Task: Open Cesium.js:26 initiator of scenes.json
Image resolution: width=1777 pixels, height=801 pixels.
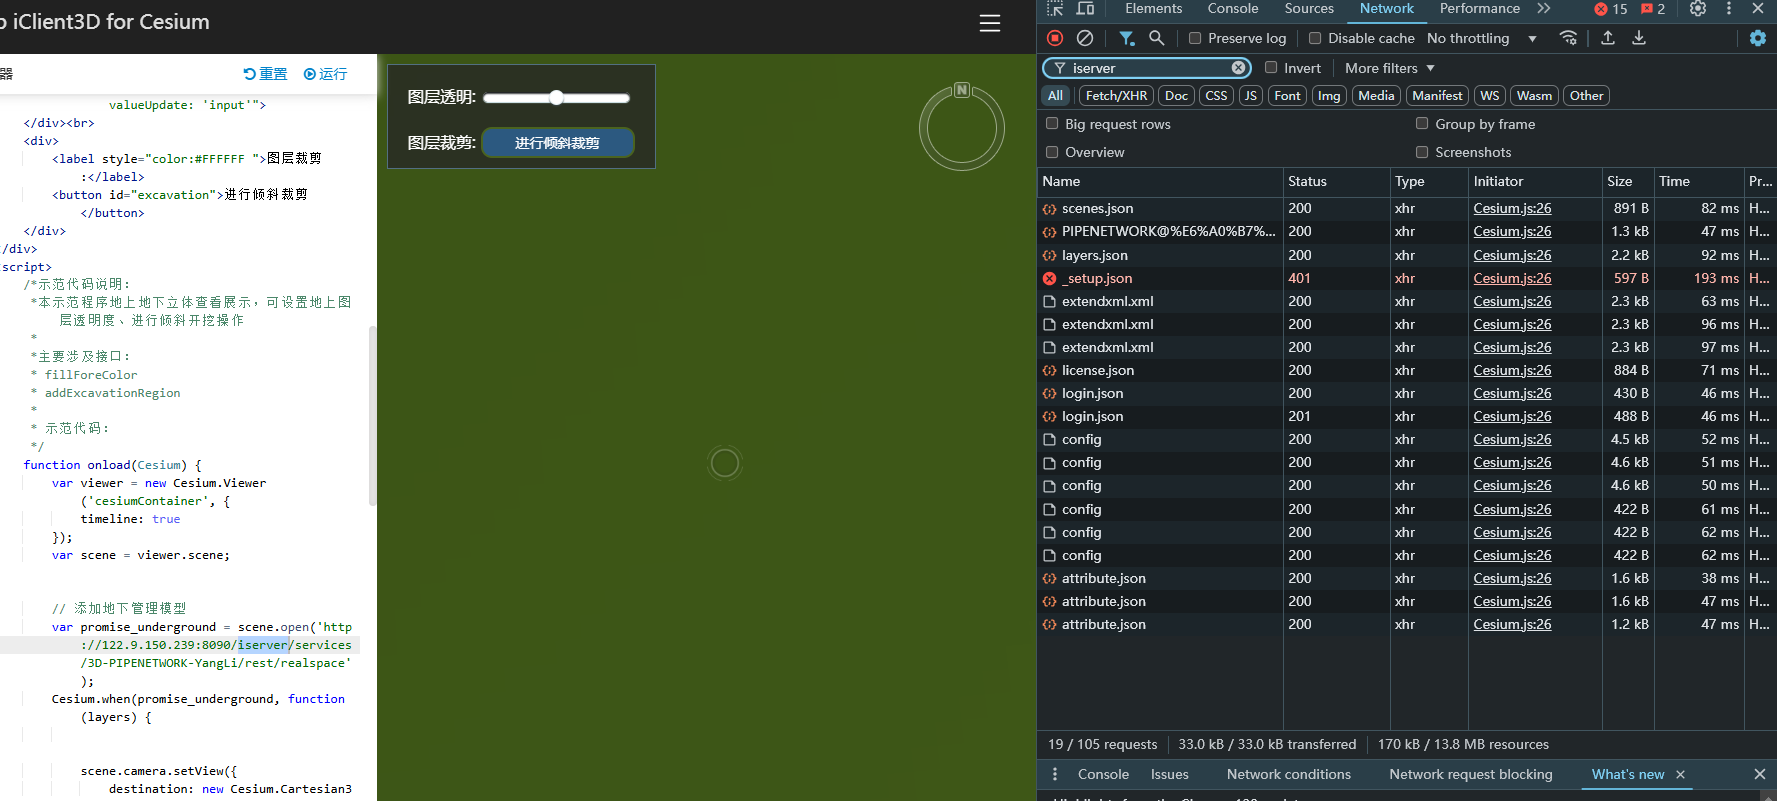Action: 1512,208
